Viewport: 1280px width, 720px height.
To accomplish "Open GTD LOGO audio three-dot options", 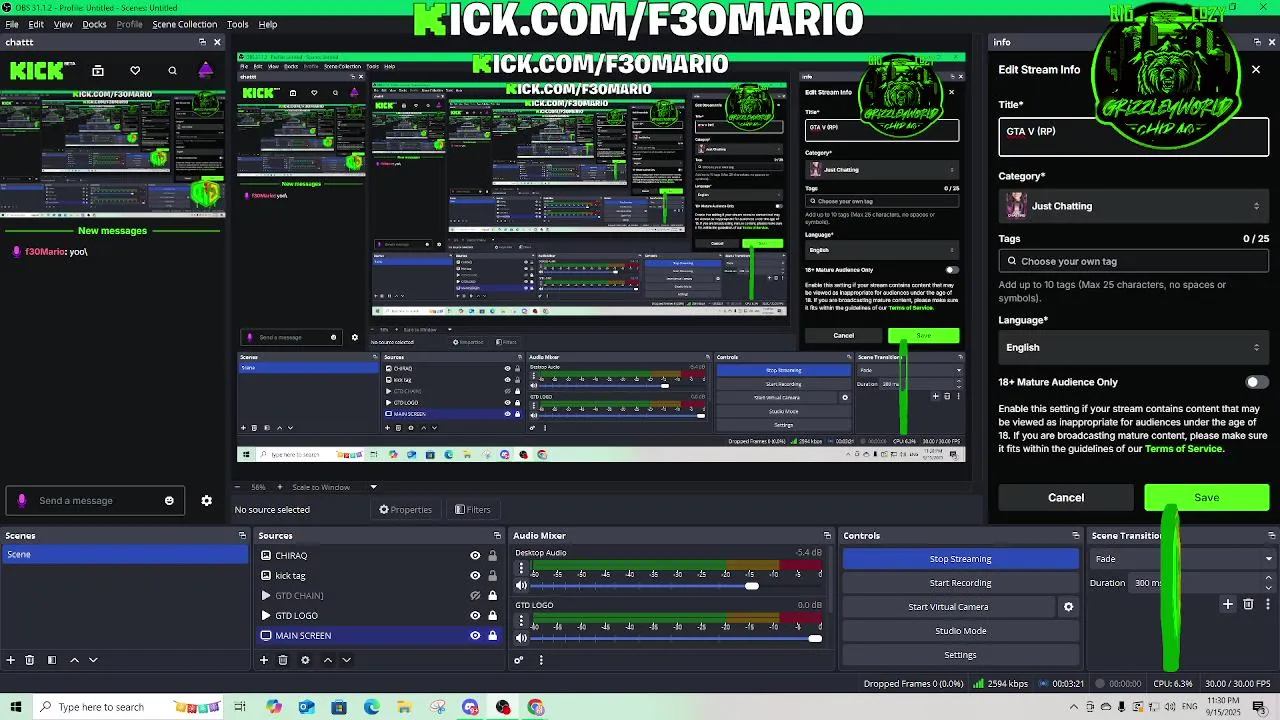I will (521, 620).
